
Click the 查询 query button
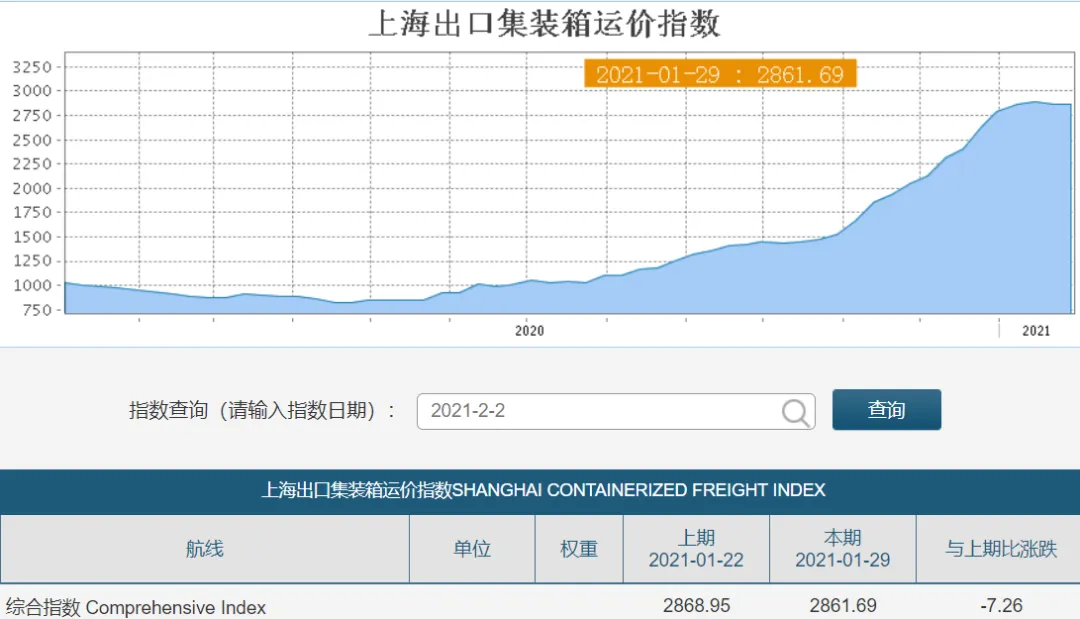pyautogui.click(x=886, y=410)
